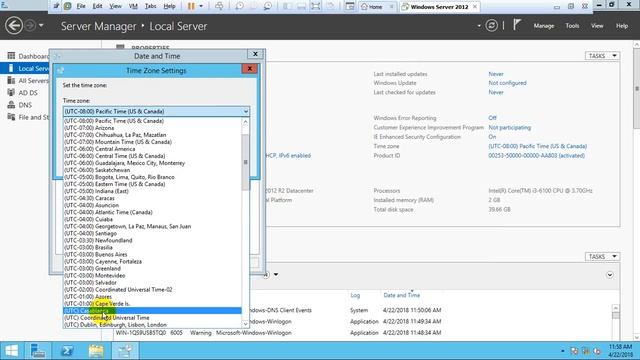This screenshot has height=360, width=640.
Task: Open the View menu in Server Manager
Action: tap(597, 26)
